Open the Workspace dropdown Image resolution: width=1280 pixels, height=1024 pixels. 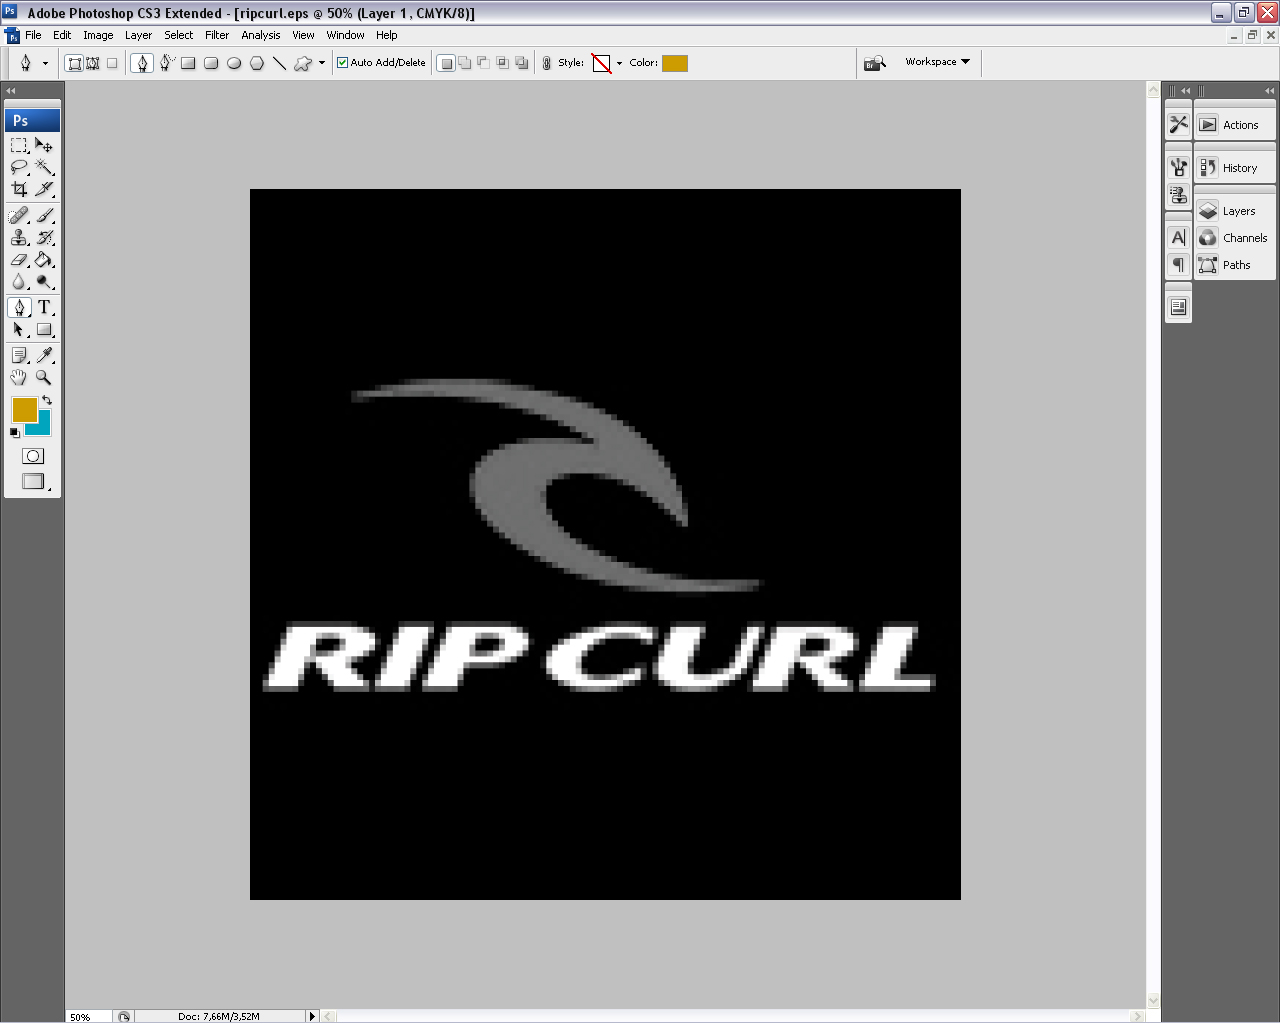[x=937, y=62]
